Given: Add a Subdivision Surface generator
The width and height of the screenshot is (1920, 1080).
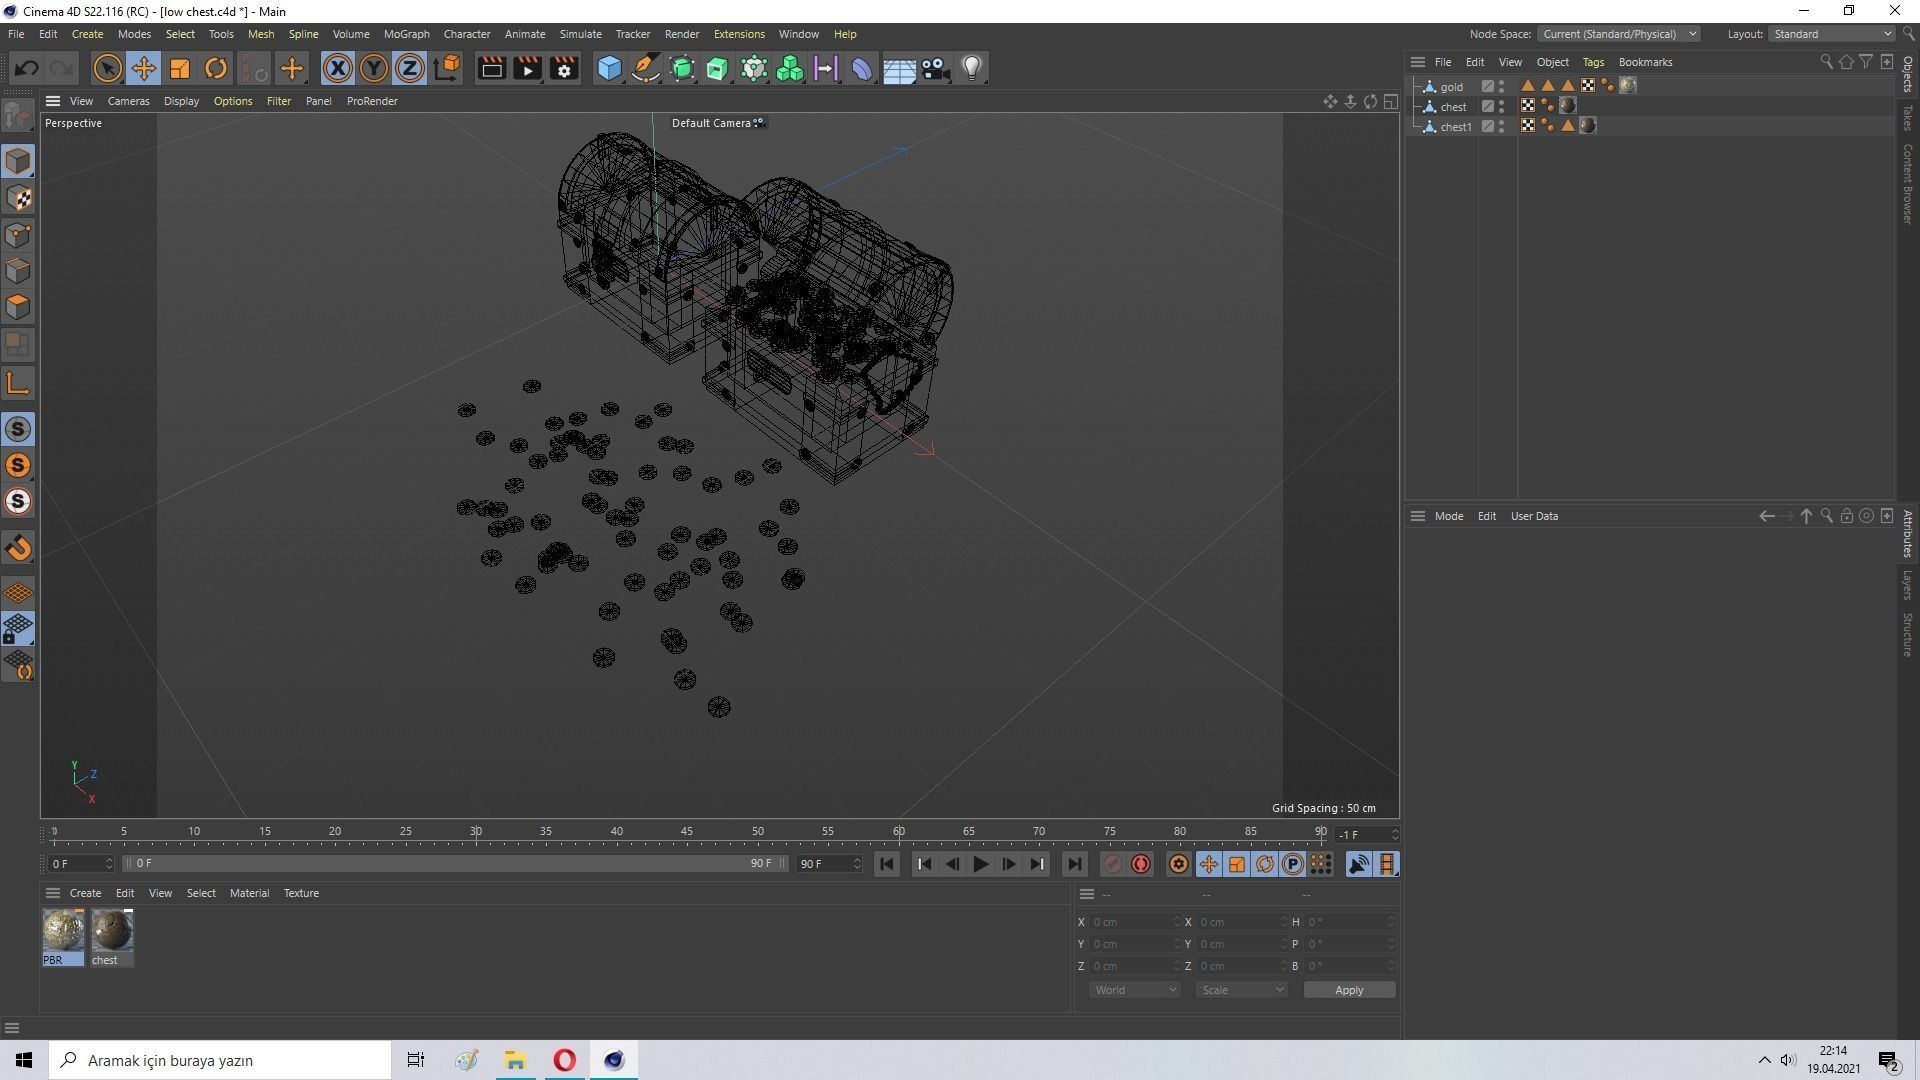Looking at the screenshot, I should [682, 68].
